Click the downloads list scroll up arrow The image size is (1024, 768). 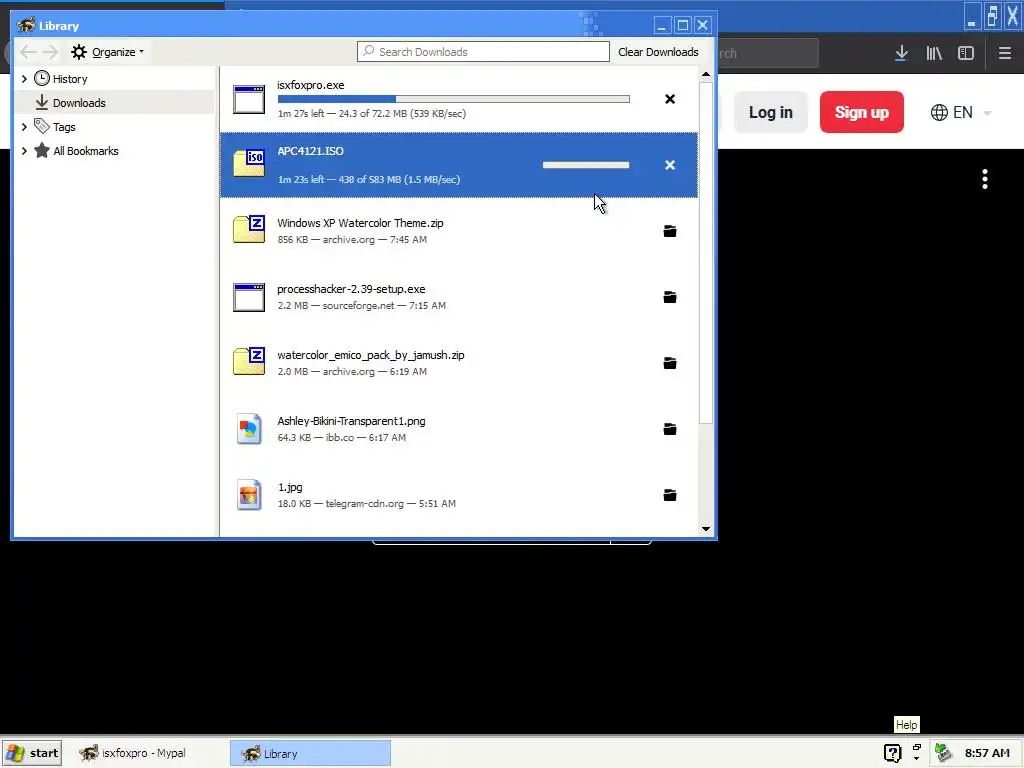click(705, 74)
